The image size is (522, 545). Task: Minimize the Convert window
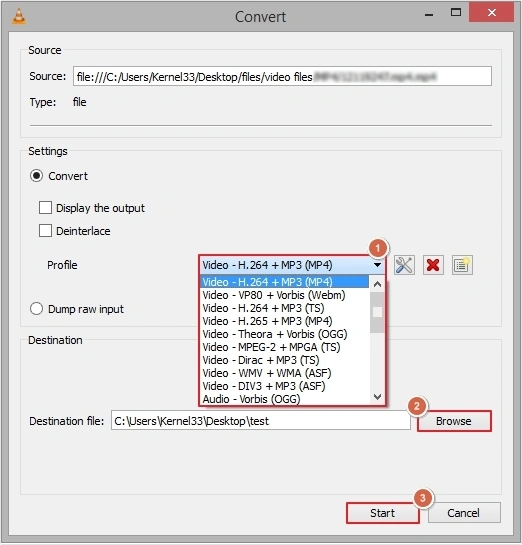click(x=429, y=14)
